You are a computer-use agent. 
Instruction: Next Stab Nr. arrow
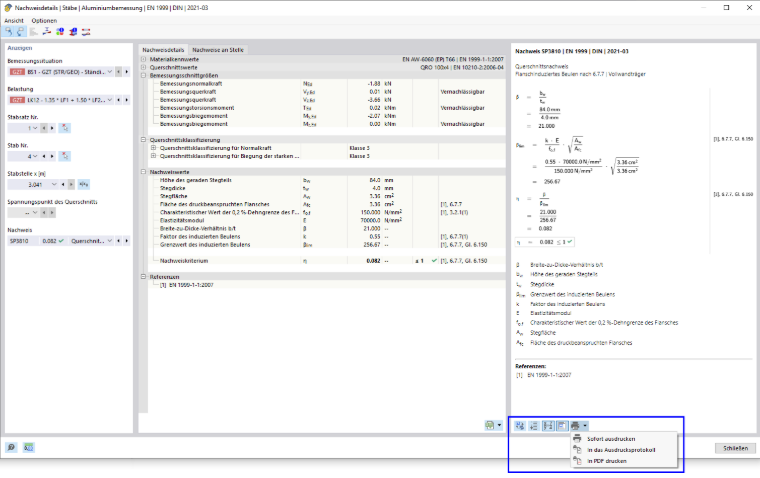click(52, 156)
